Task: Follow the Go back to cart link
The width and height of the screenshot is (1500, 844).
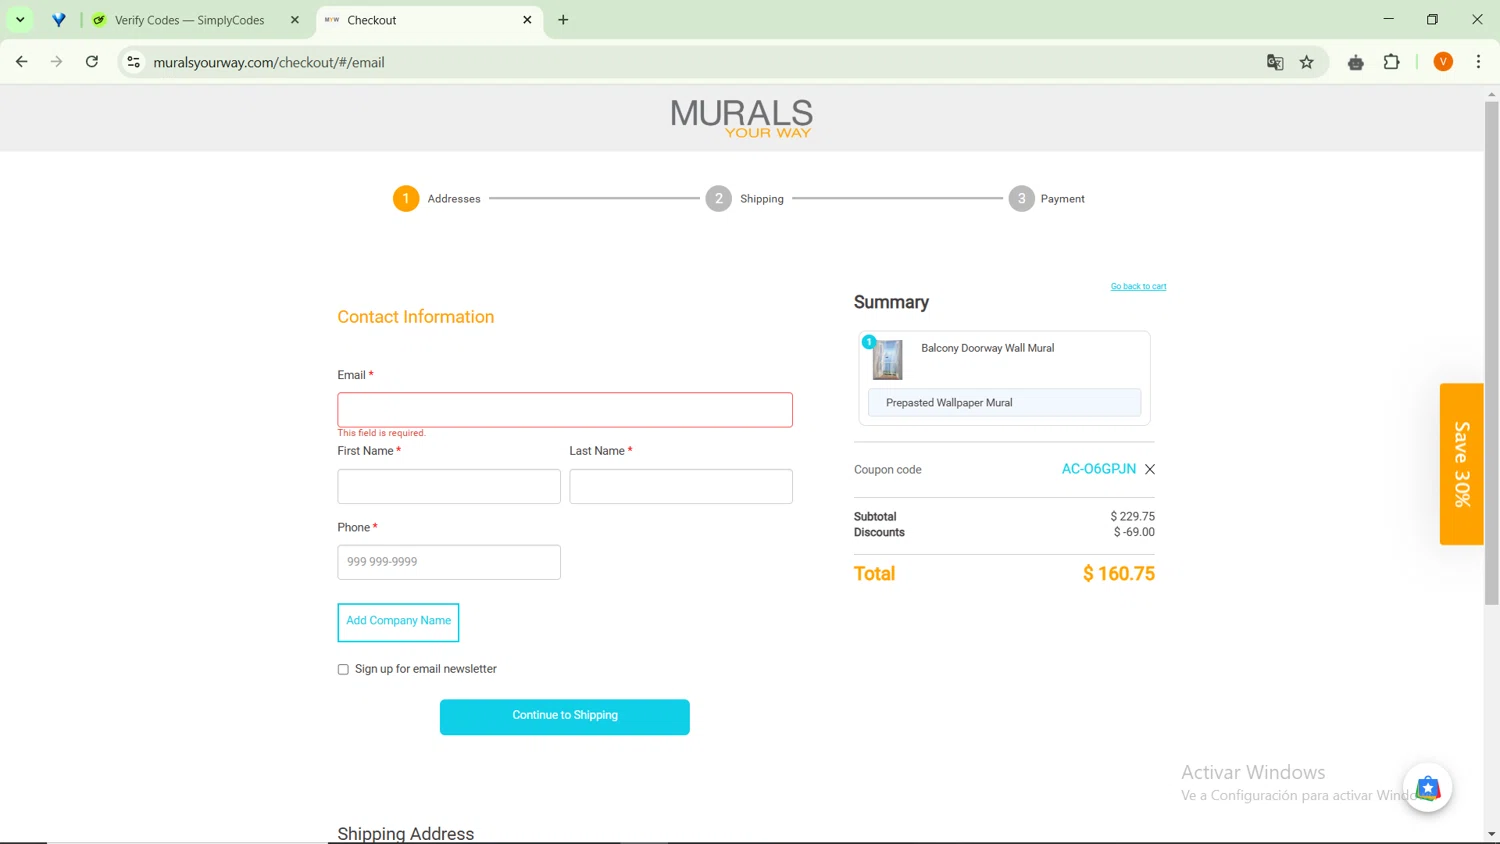Action: click(1138, 286)
